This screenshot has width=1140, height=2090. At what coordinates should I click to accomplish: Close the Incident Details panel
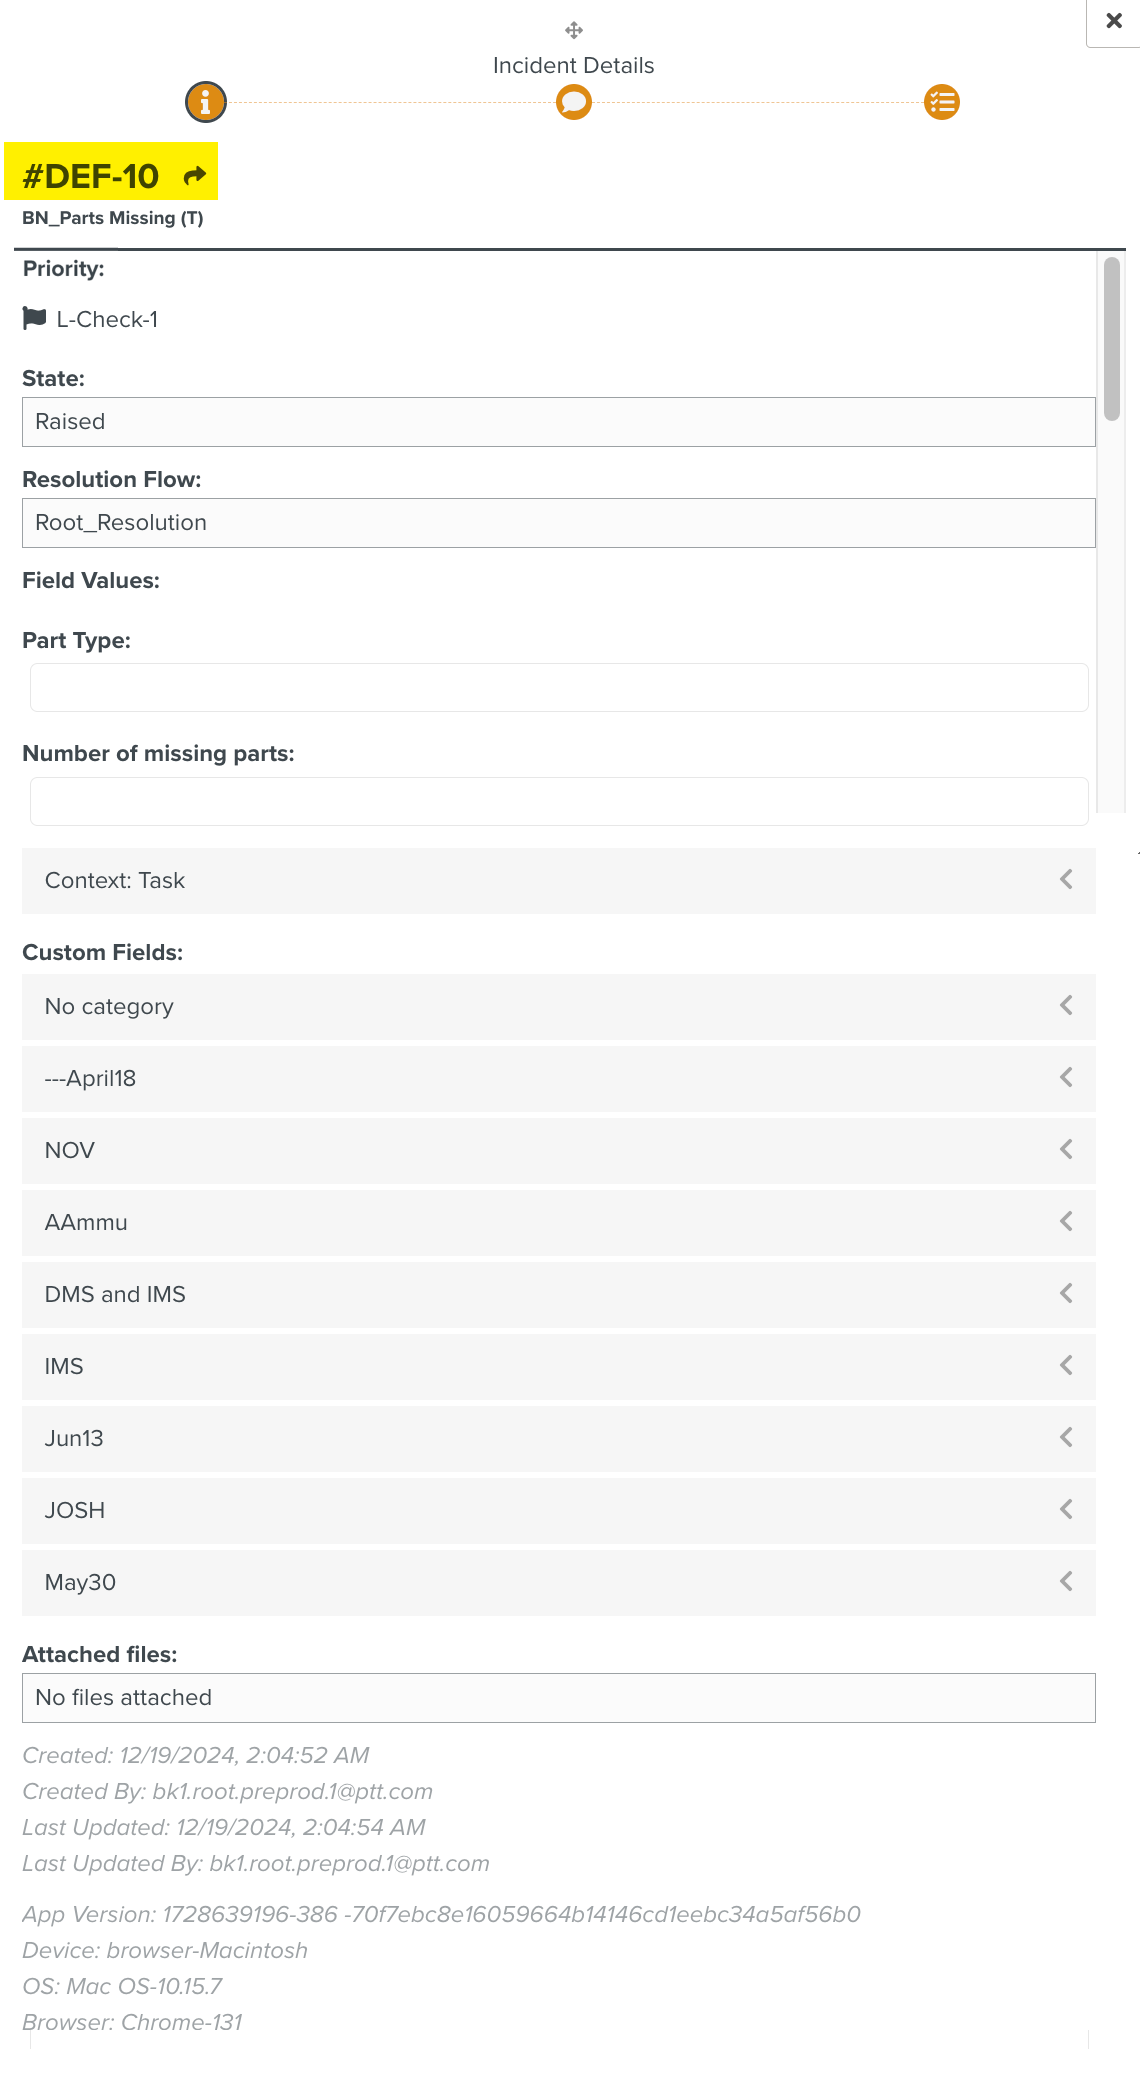pyautogui.click(x=1114, y=21)
